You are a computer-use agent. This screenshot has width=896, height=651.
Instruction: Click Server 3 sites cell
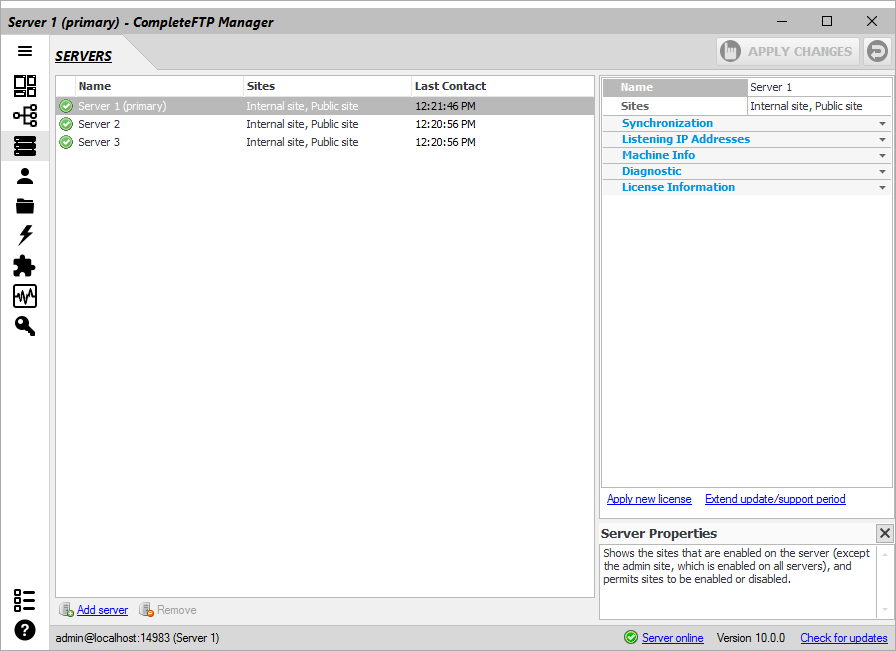pyautogui.click(x=302, y=142)
